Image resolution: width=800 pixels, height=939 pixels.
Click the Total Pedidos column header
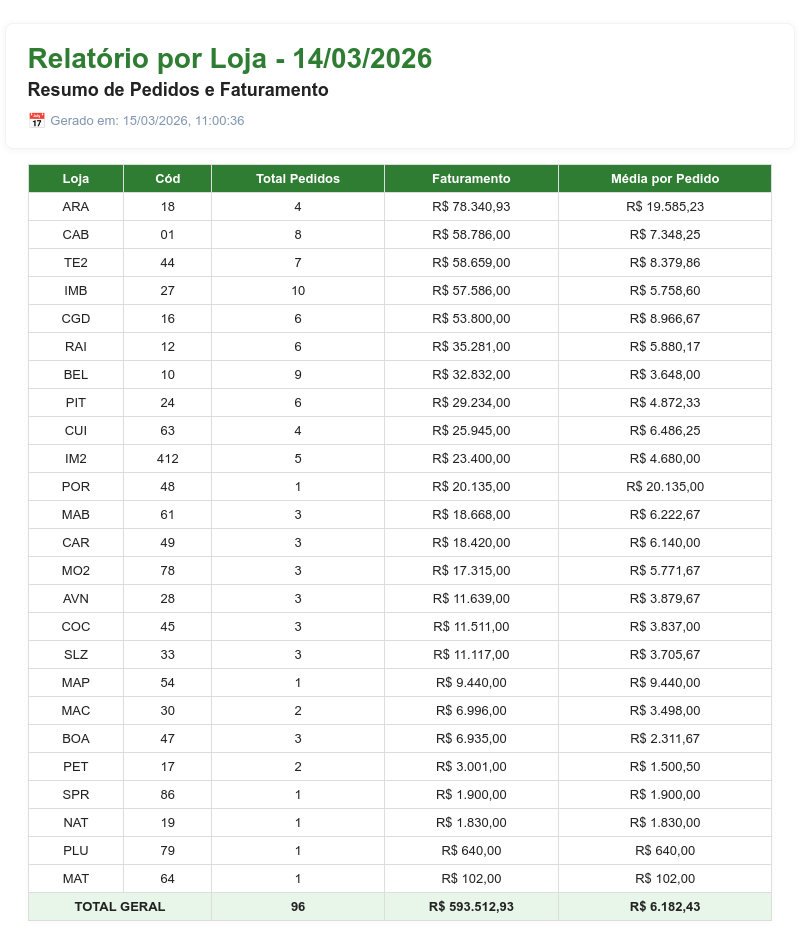[x=298, y=178]
